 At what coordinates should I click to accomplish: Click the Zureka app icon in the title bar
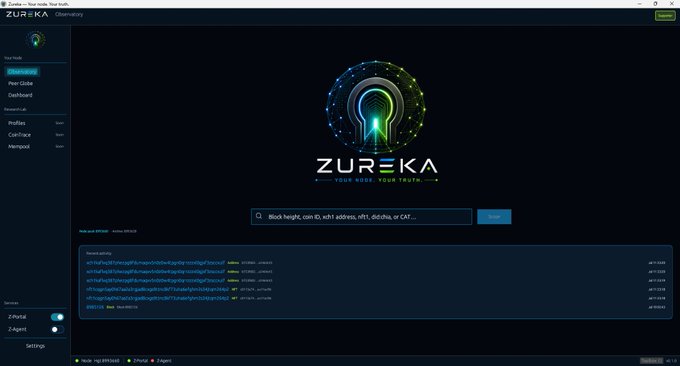(3, 4)
